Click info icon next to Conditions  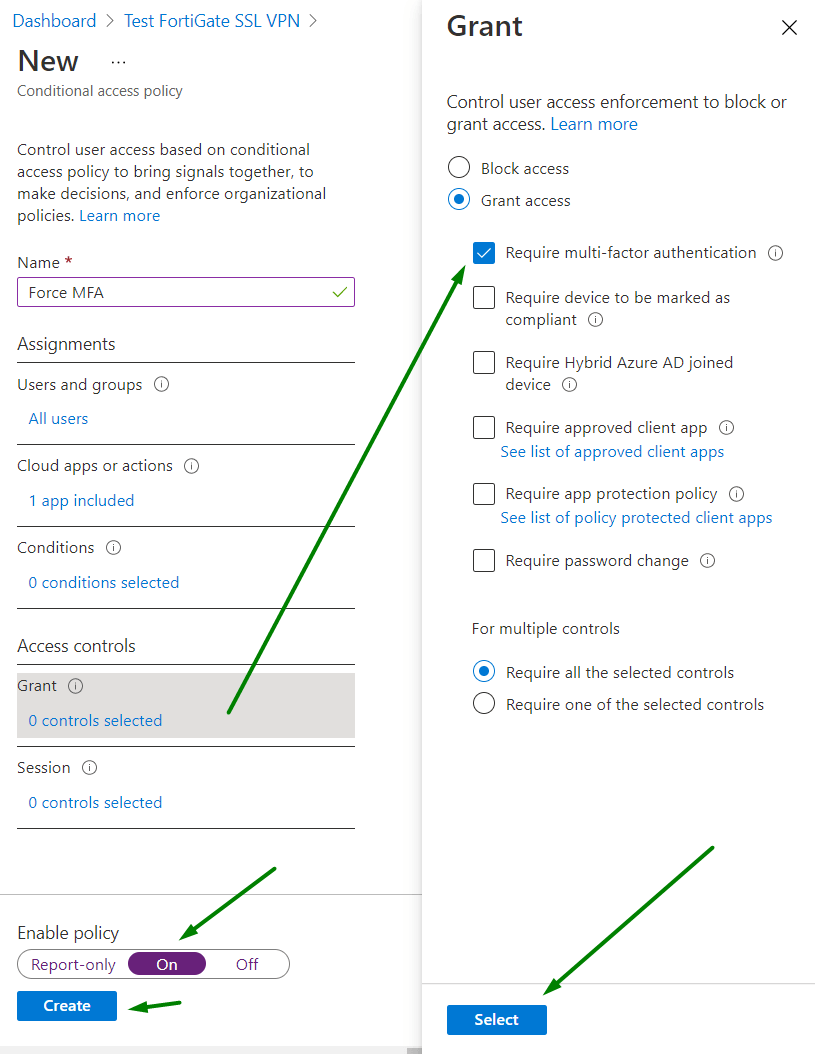(x=114, y=548)
